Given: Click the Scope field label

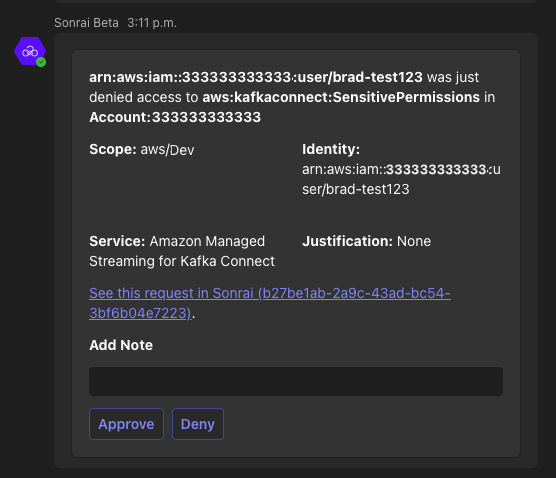Looking at the screenshot, I should pos(113,149).
